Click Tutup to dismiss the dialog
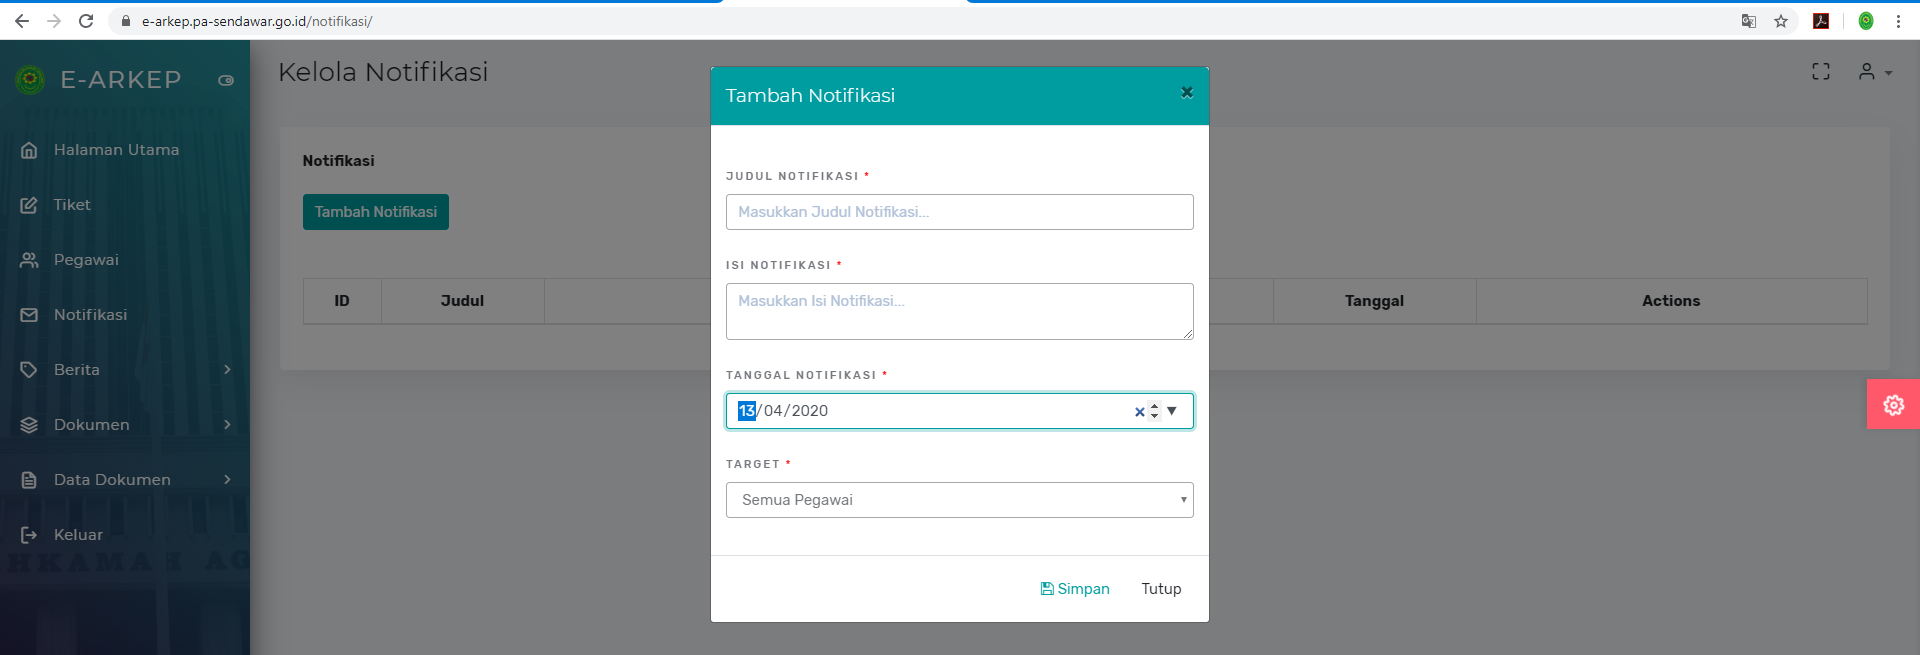This screenshot has height=655, width=1920. click(1161, 589)
